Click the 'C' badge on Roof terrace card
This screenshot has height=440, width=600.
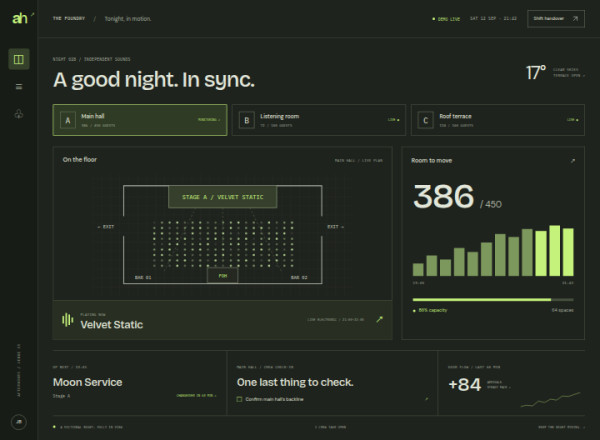pyautogui.click(x=426, y=121)
